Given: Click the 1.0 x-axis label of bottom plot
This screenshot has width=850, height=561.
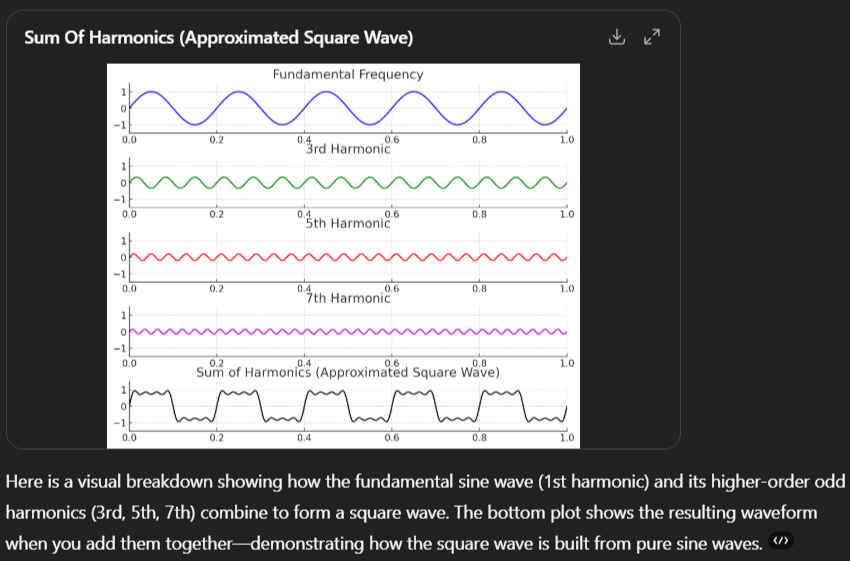Looking at the screenshot, I should (x=566, y=438).
